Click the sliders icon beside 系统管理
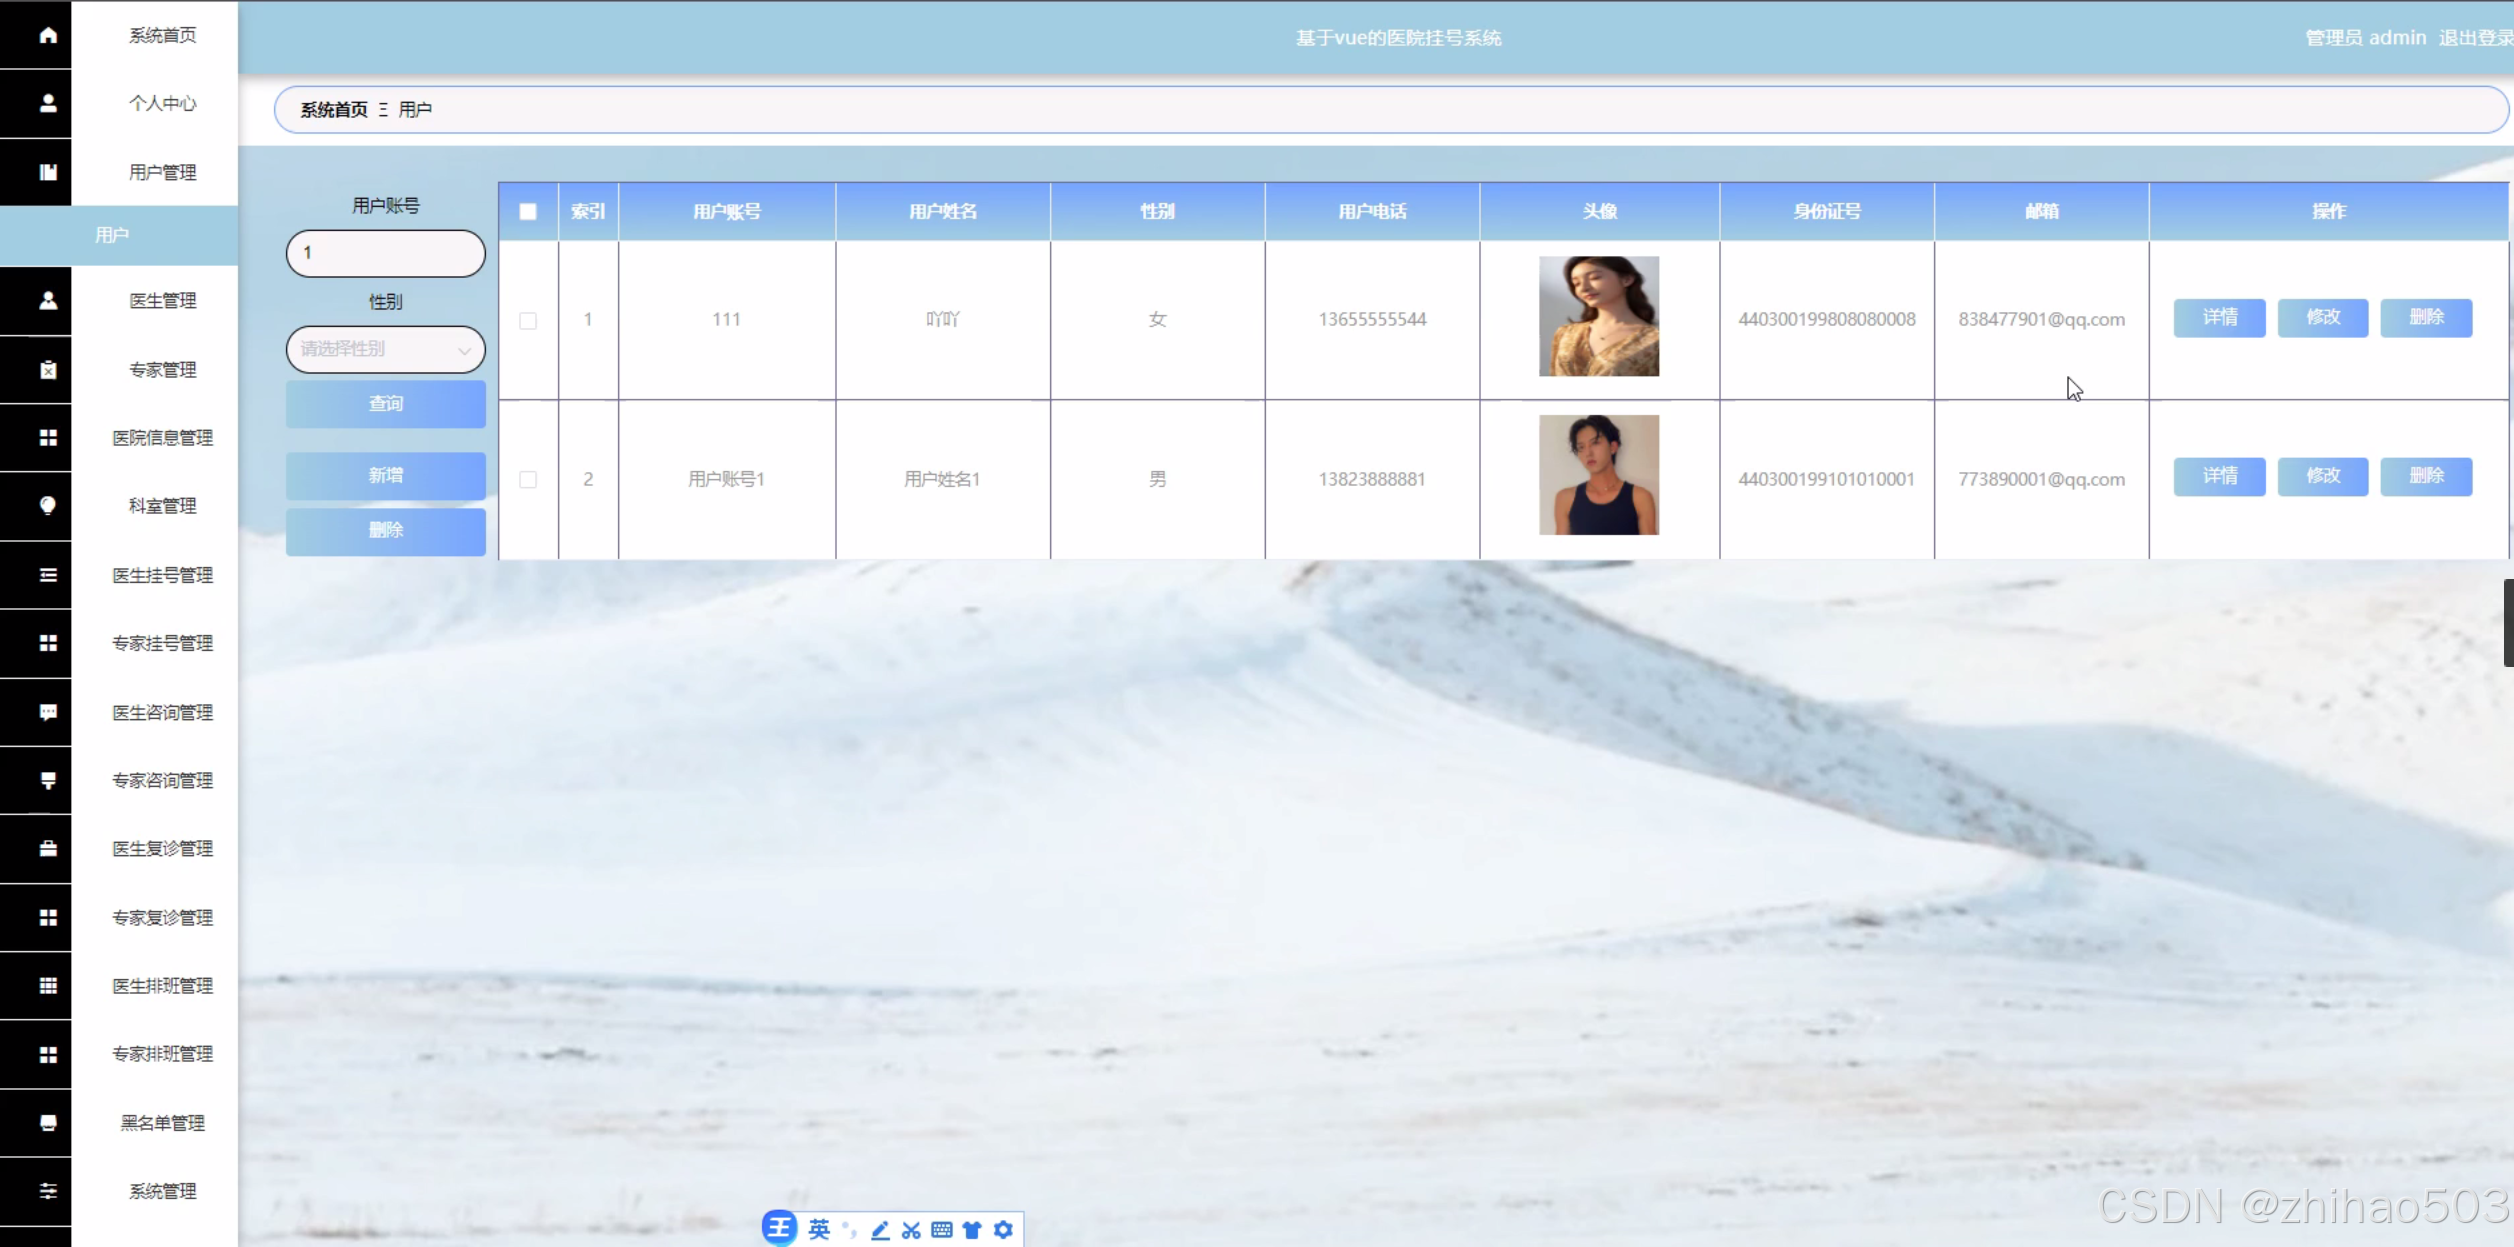2514x1247 pixels. (x=47, y=1191)
